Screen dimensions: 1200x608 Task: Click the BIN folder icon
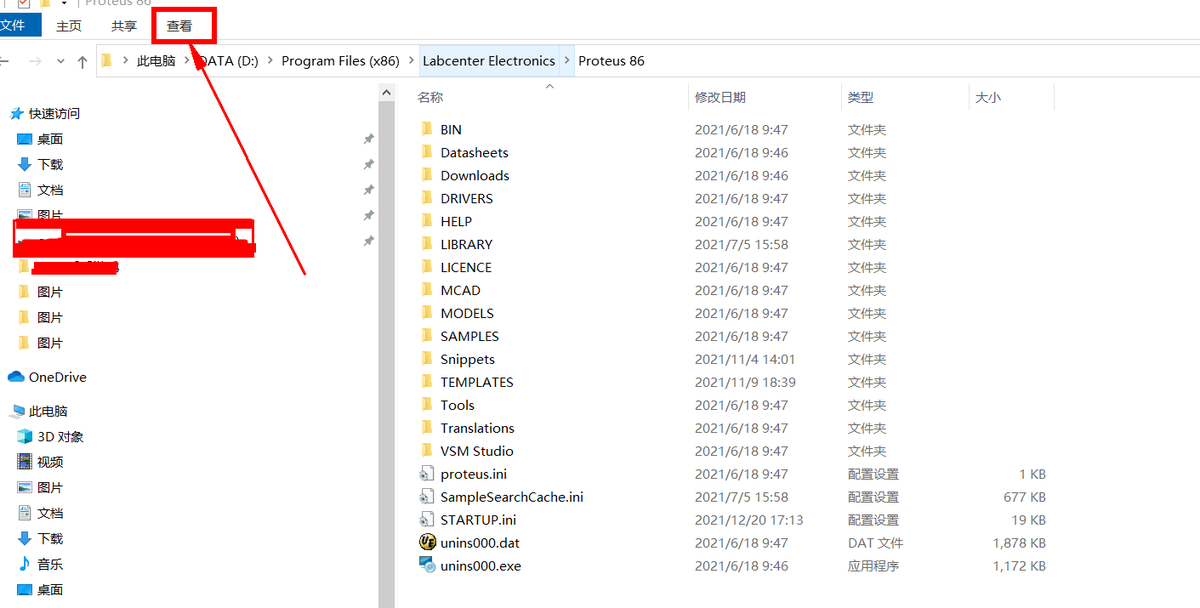427,130
